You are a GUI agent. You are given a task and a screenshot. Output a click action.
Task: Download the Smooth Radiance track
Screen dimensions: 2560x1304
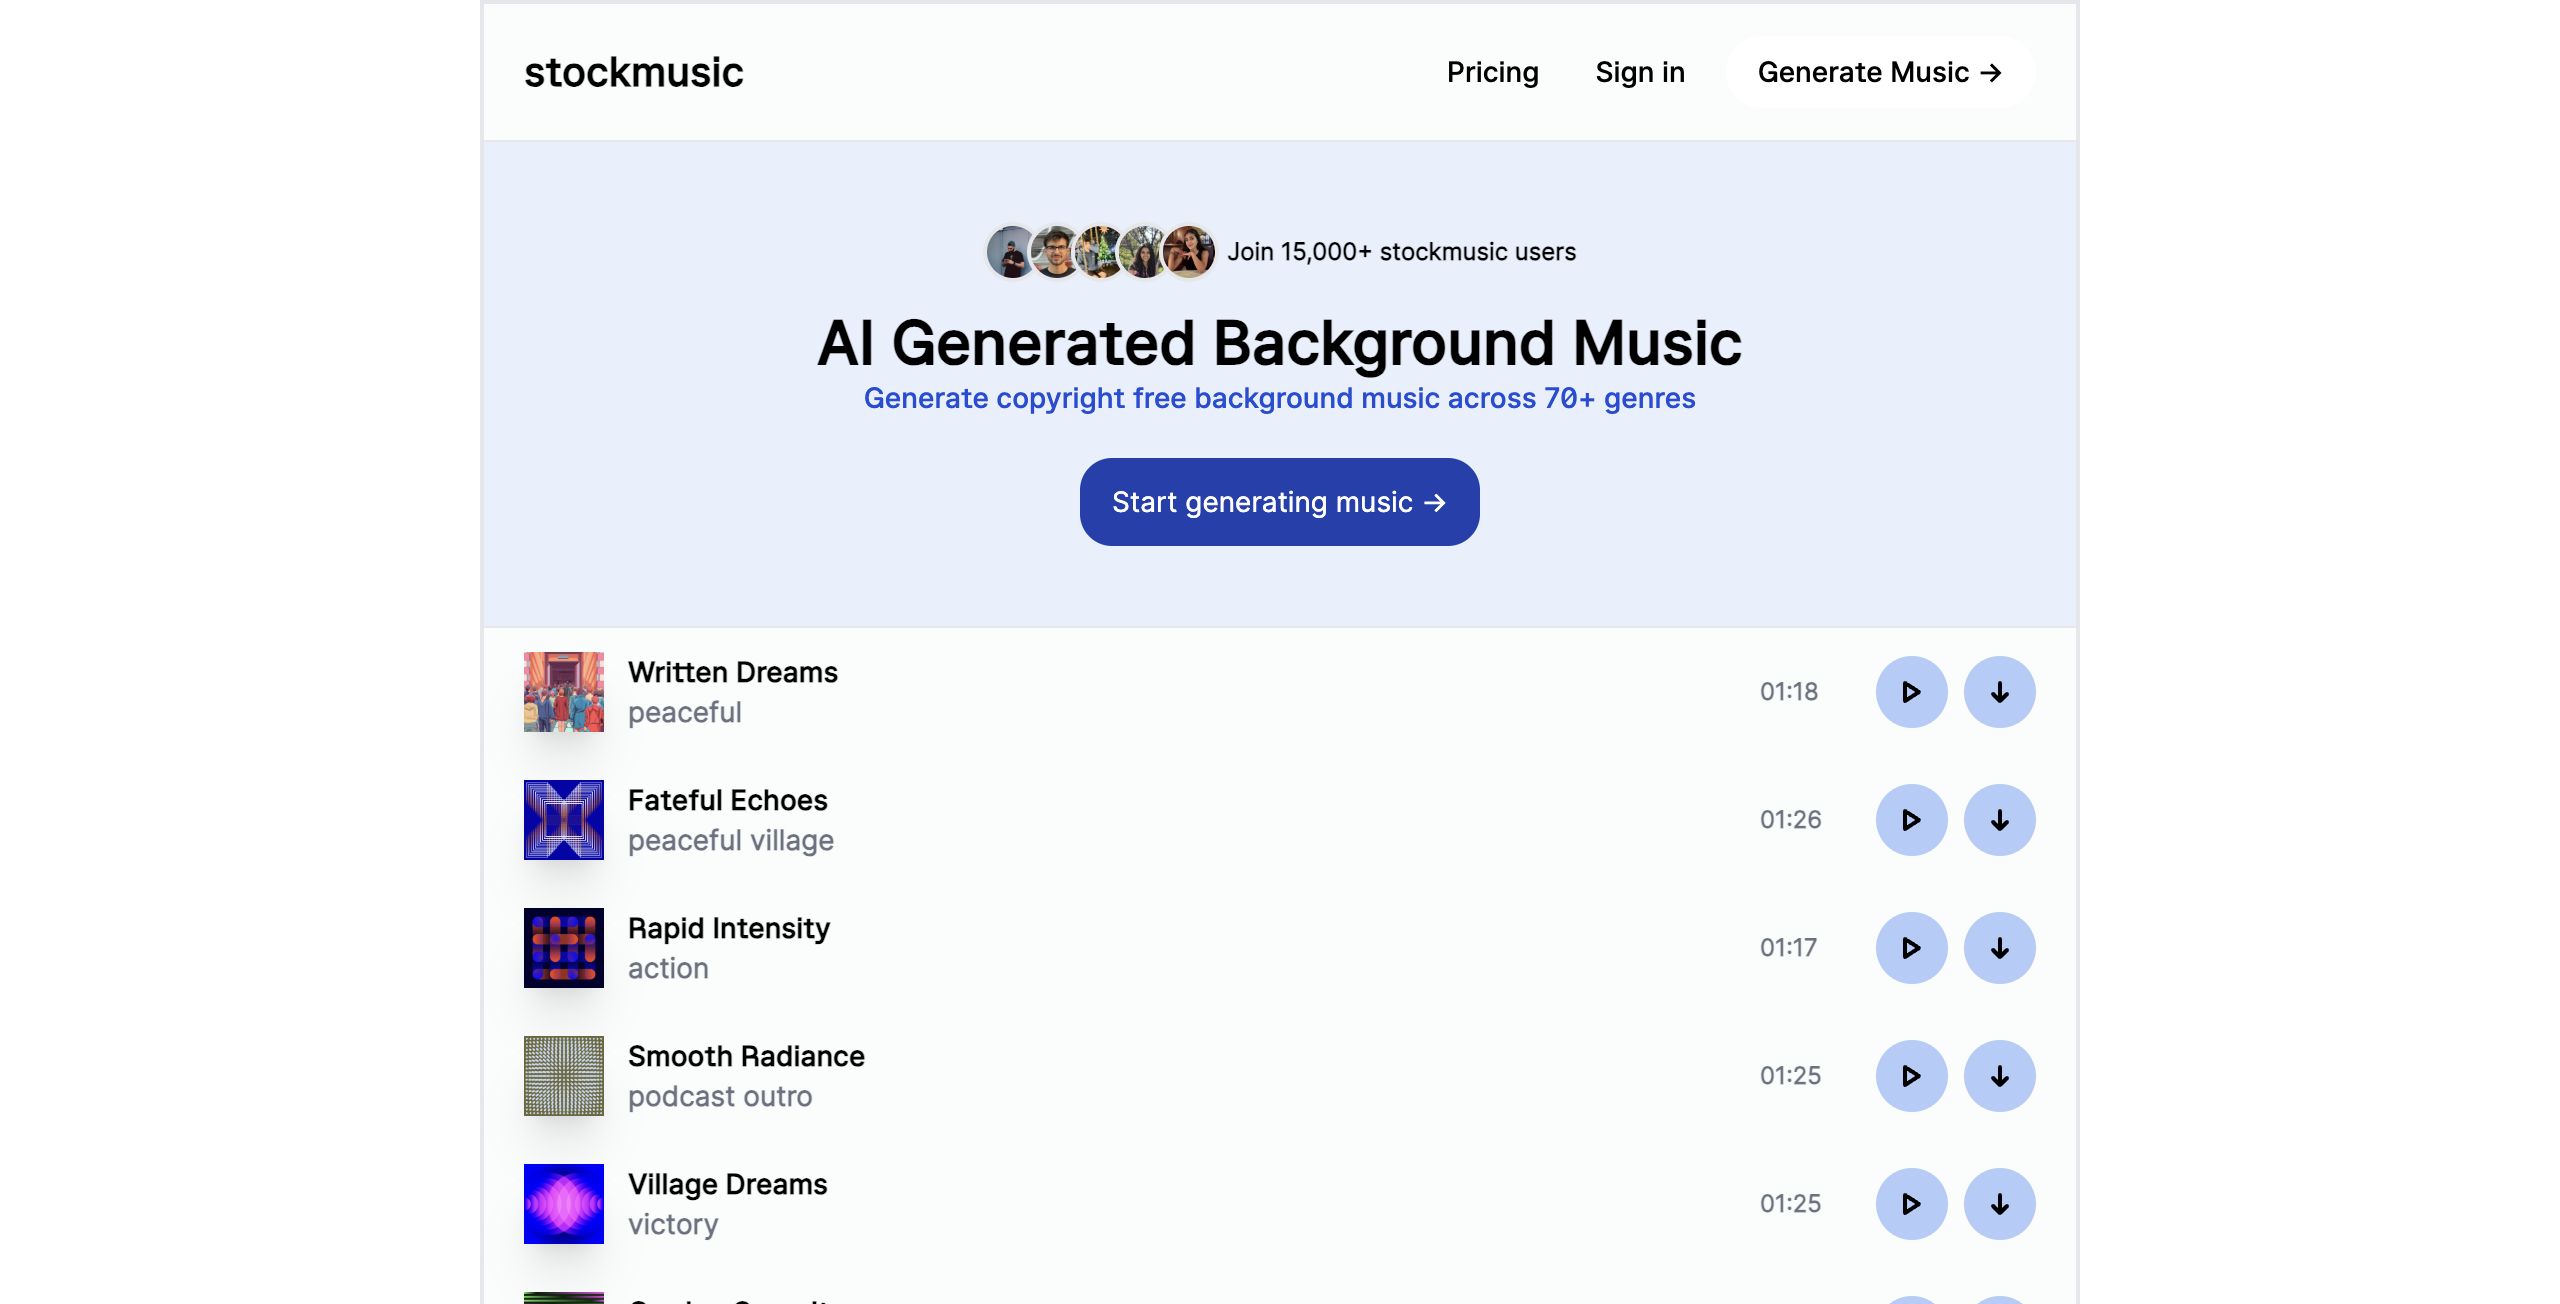(1999, 1076)
